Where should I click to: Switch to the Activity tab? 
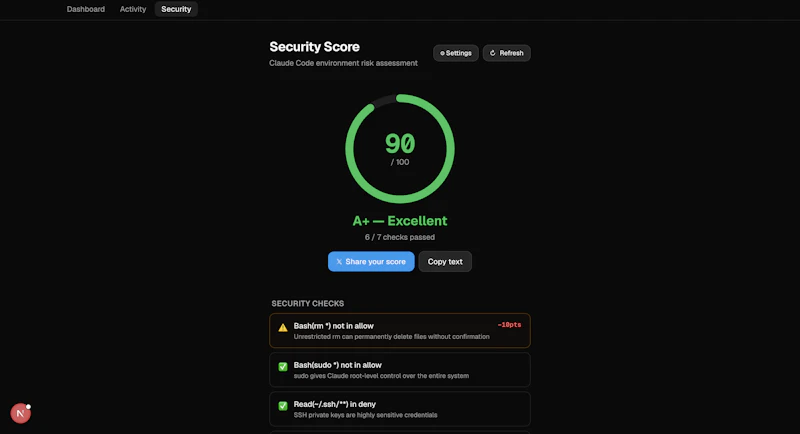[133, 9]
